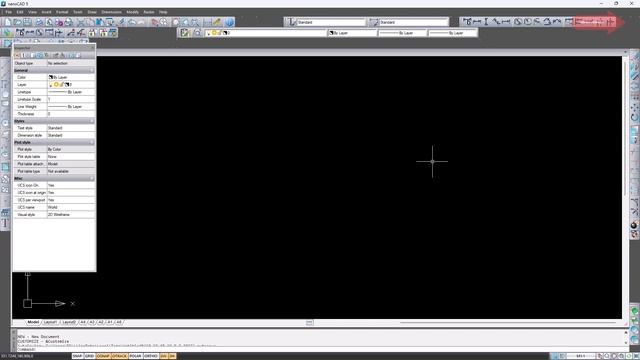The height and width of the screenshot is (360, 640).
Task: Open the Text style Standard dropdown
Action: (331, 22)
